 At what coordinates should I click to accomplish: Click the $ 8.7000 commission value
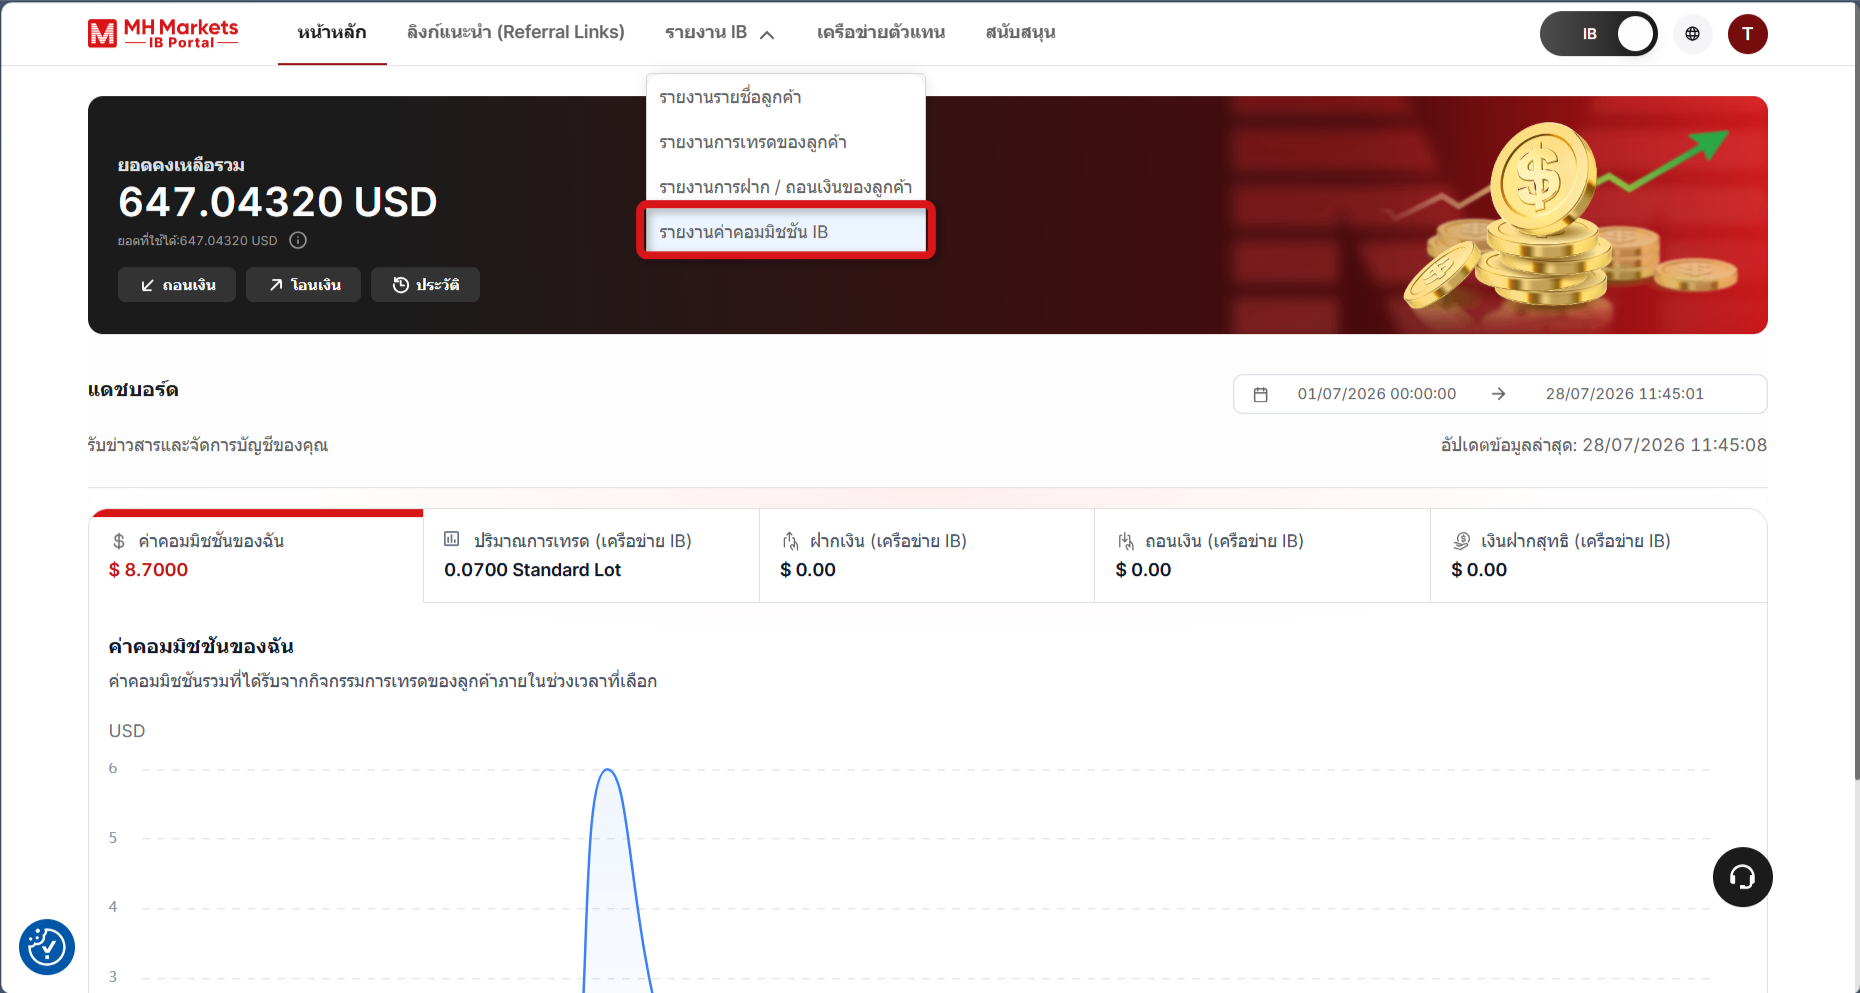[x=148, y=570]
